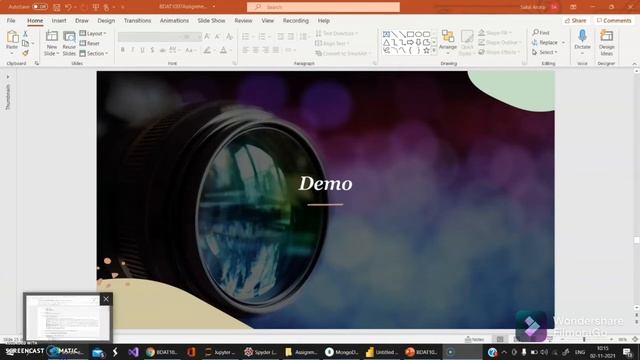Toggle Strikethrough formatting
This screenshot has width=640, height=360.
click(162, 50)
